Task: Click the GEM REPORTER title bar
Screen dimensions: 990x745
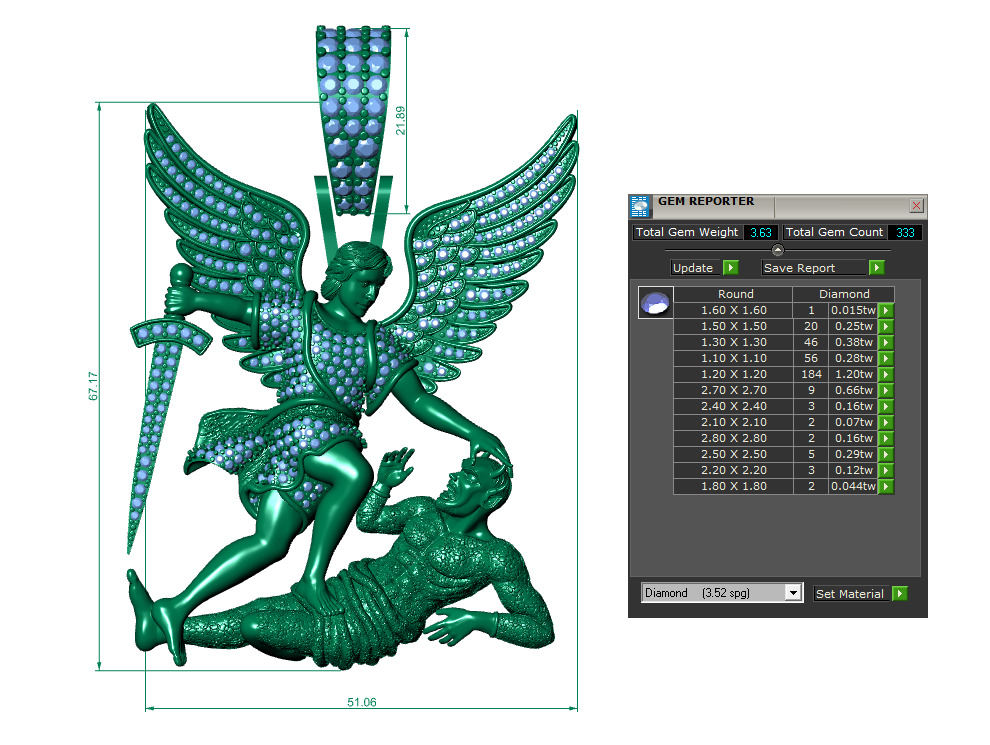Action: pyautogui.click(x=778, y=206)
